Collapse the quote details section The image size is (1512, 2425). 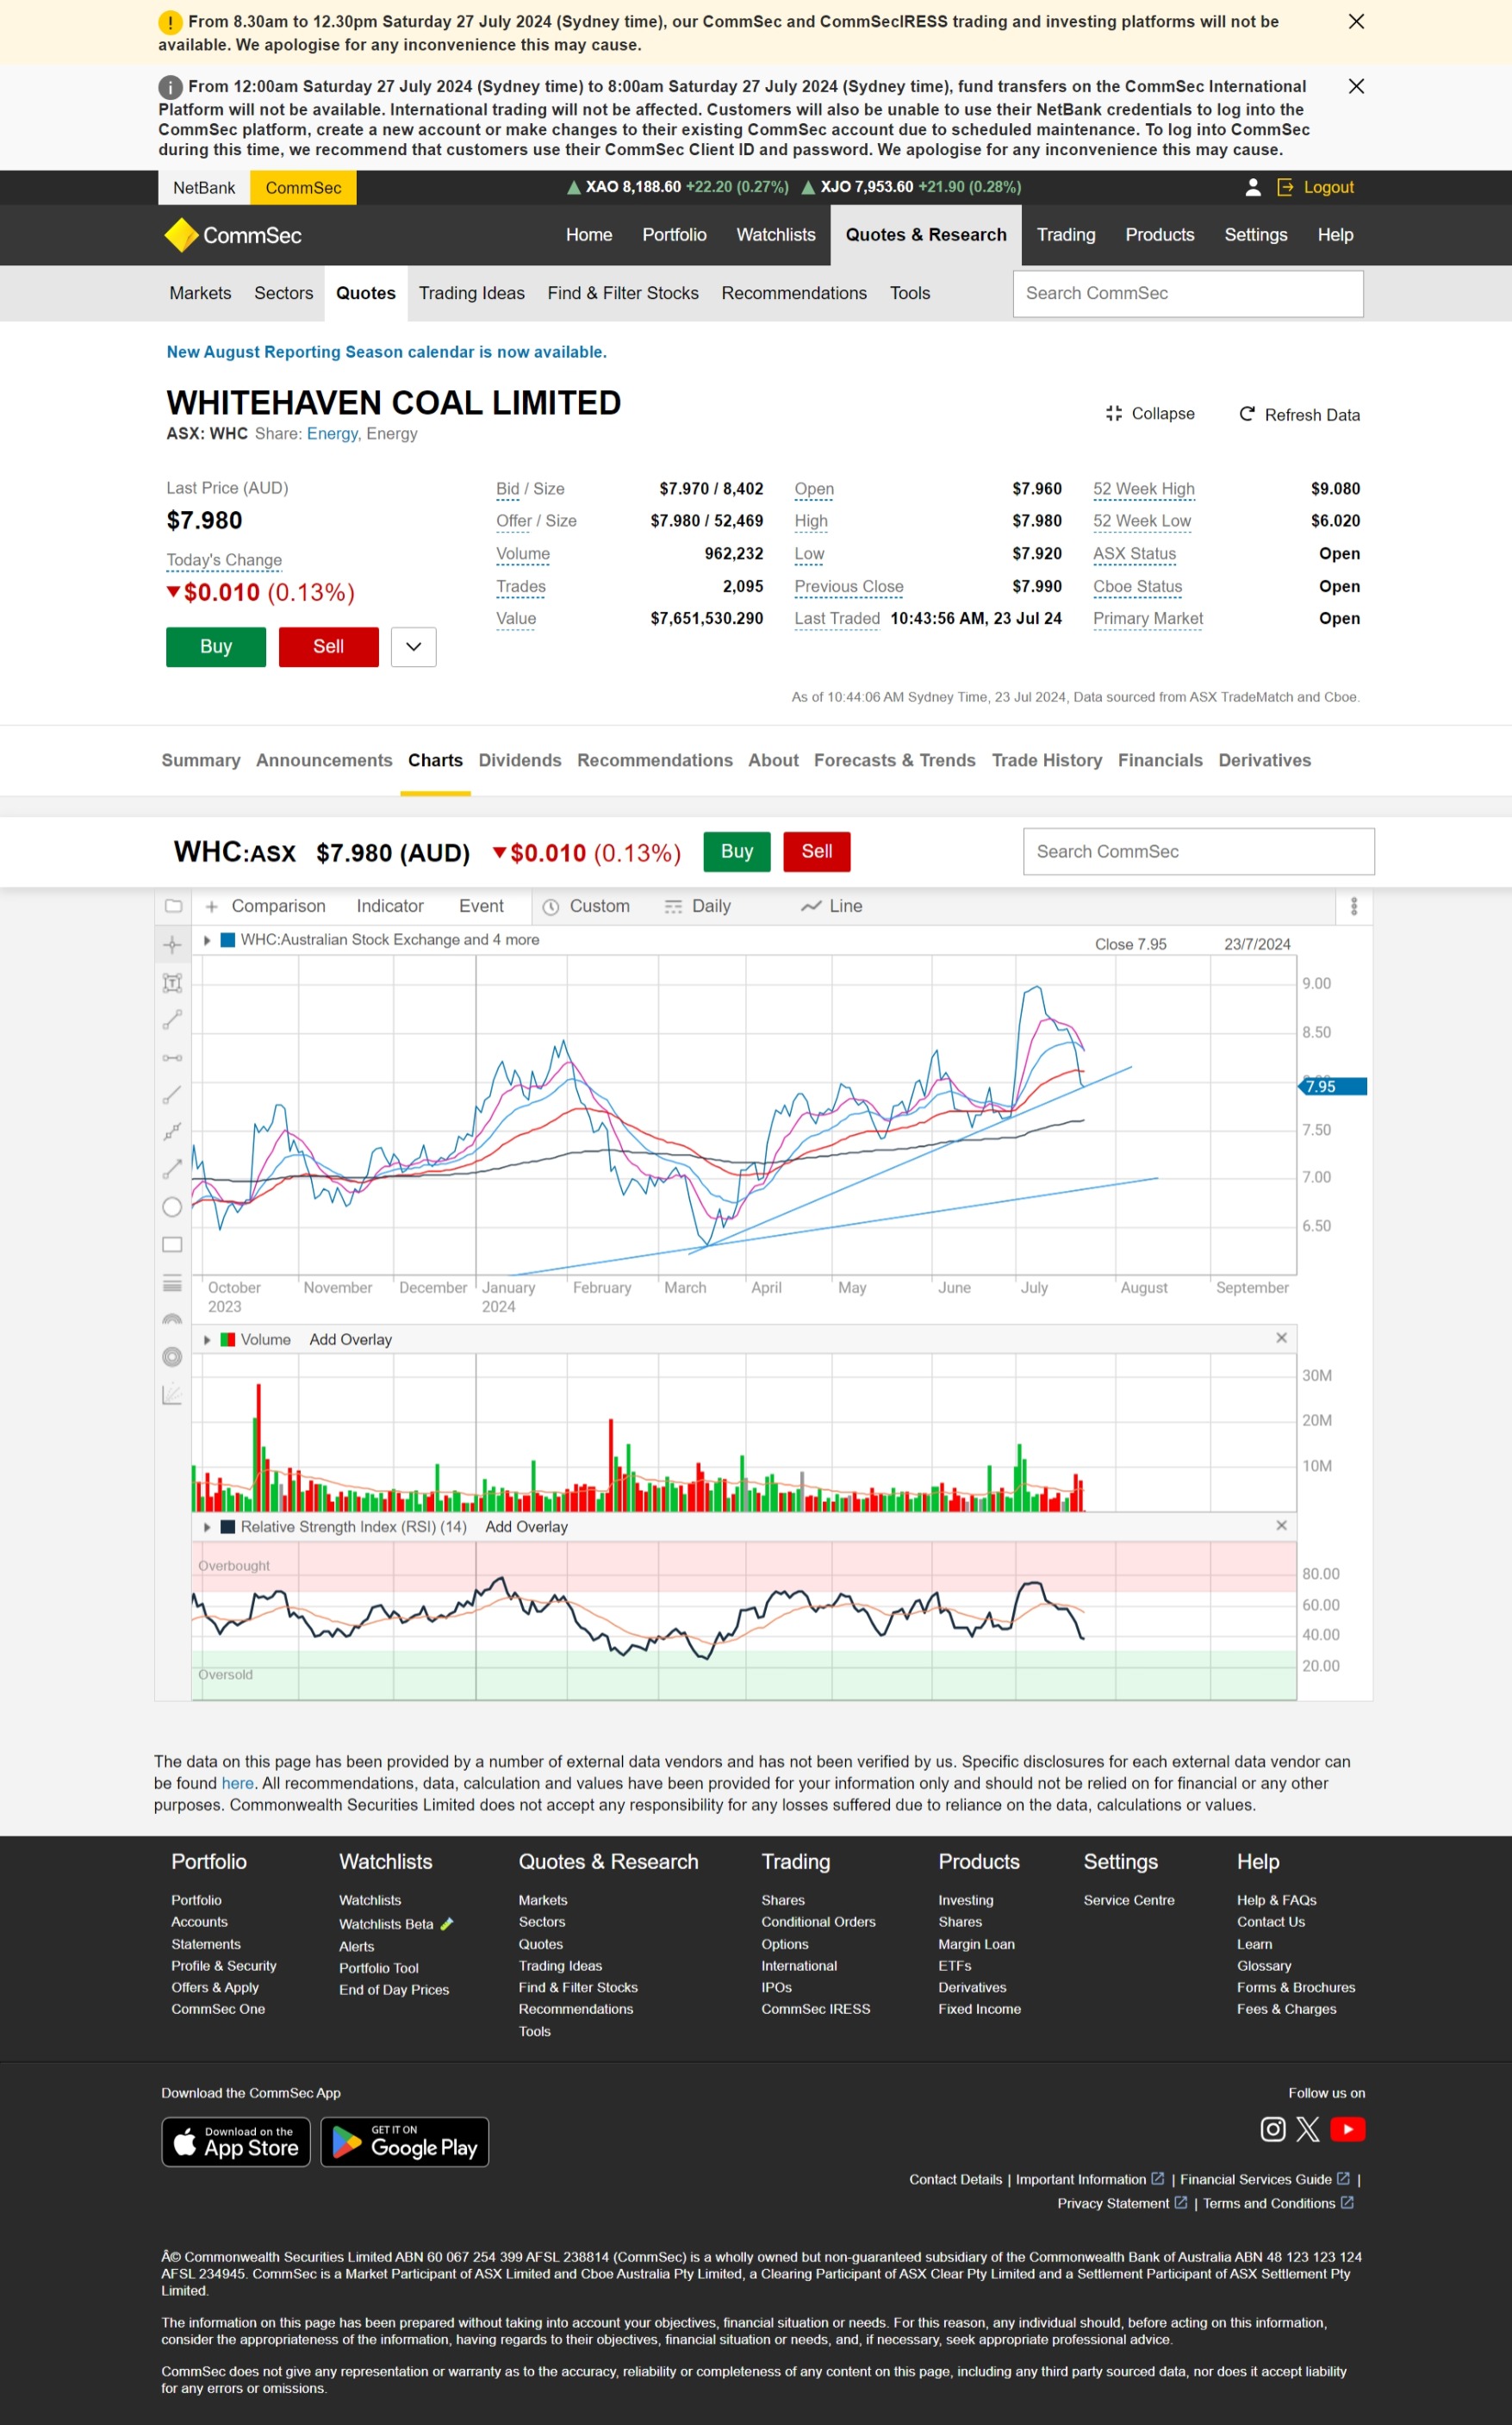click(x=1150, y=414)
